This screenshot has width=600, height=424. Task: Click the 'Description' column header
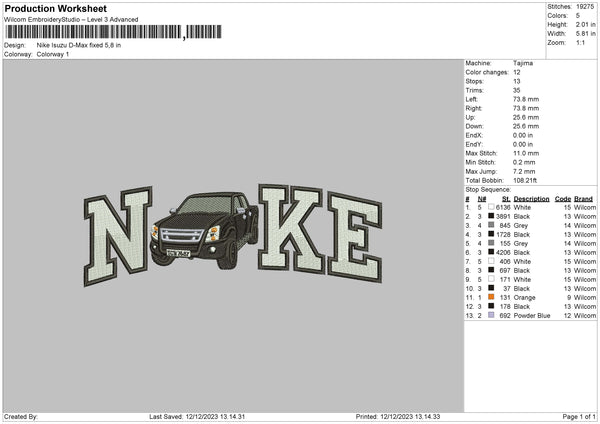click(532, 199)
